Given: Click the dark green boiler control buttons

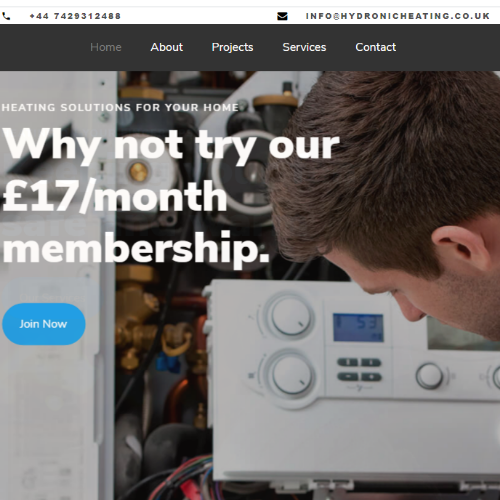Looking at the screenshot, I should click(x=359, y=369).
